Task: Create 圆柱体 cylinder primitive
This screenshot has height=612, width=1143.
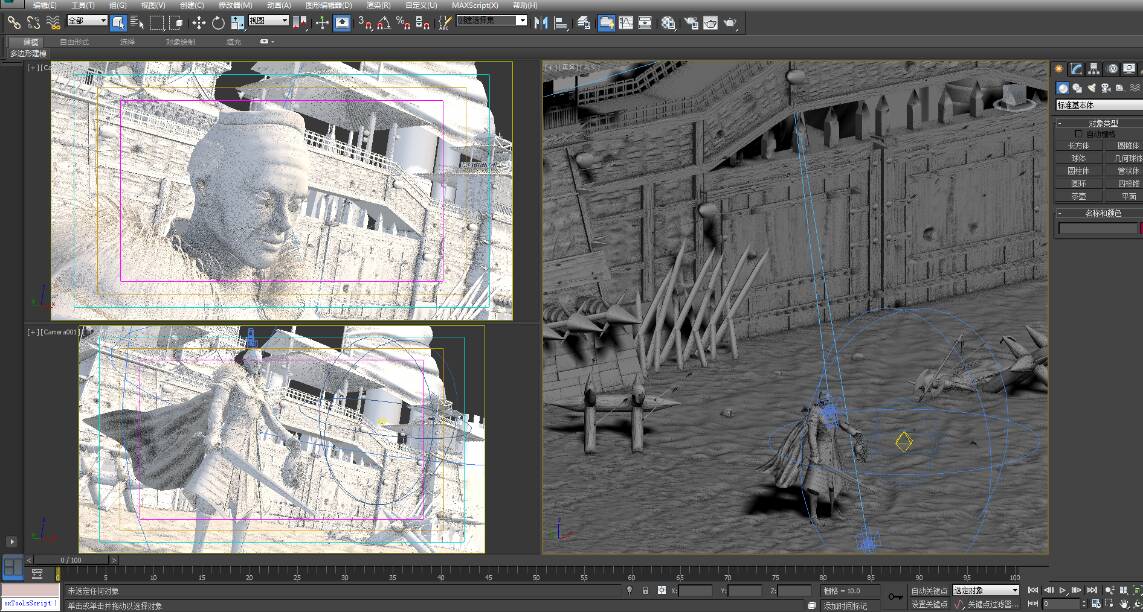Action: 1077,170
